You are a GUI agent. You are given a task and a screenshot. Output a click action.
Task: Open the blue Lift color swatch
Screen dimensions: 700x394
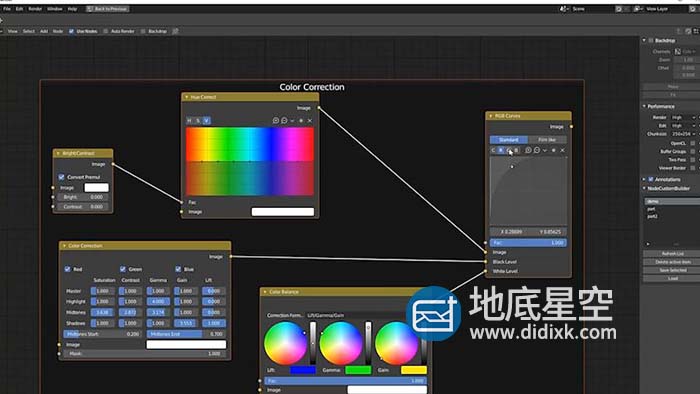[x=303, y=370]
